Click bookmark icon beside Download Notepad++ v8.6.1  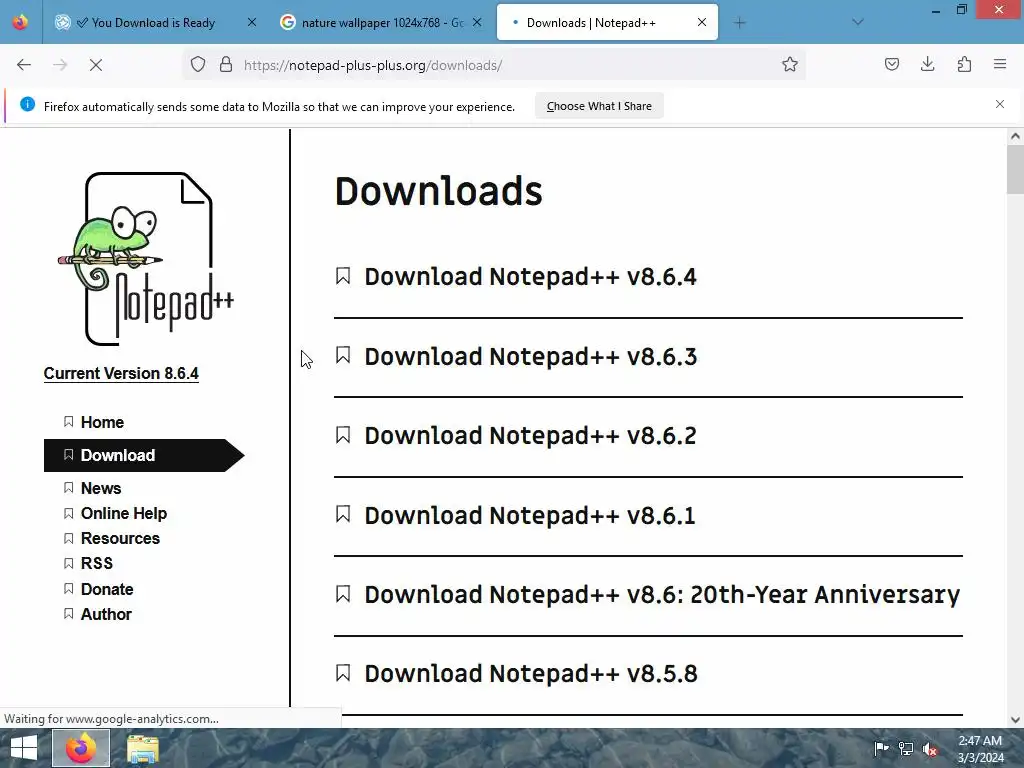(343, 515)
